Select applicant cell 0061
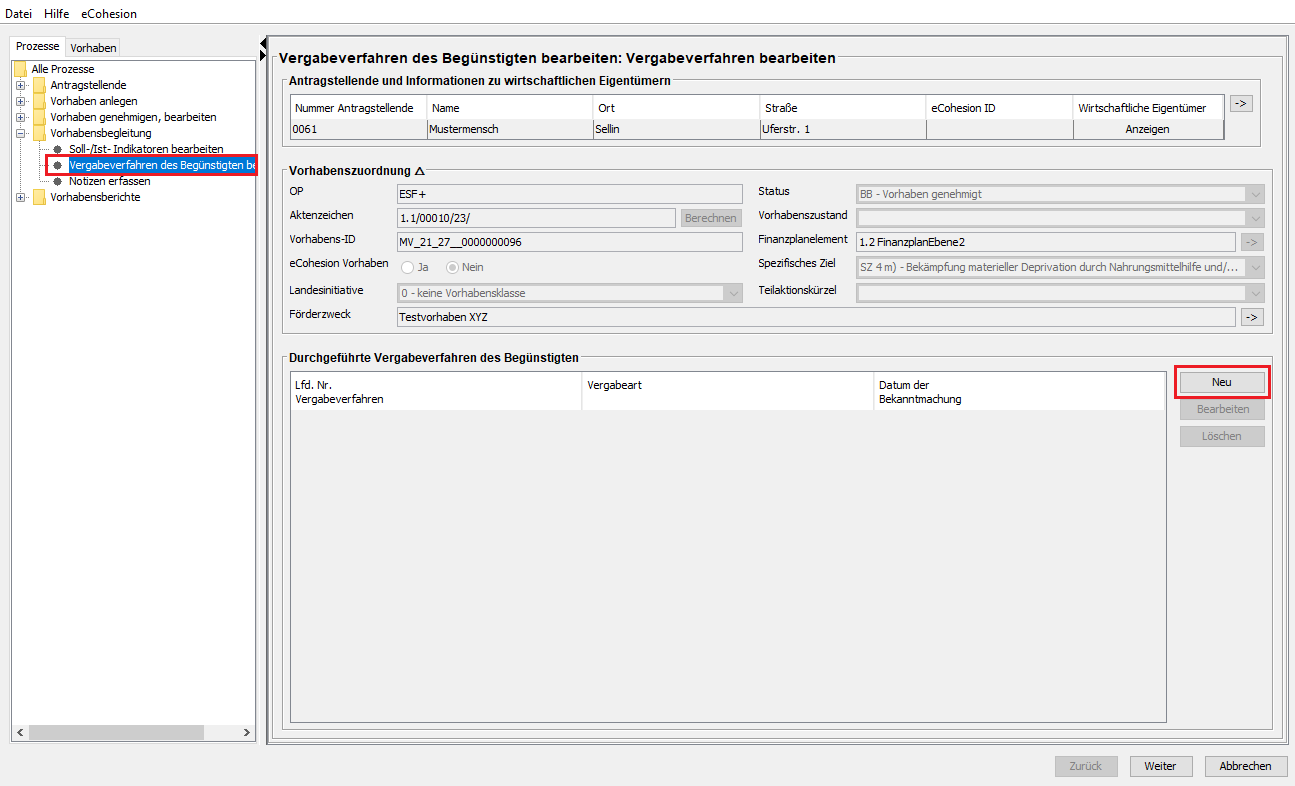 click(359, 129)
